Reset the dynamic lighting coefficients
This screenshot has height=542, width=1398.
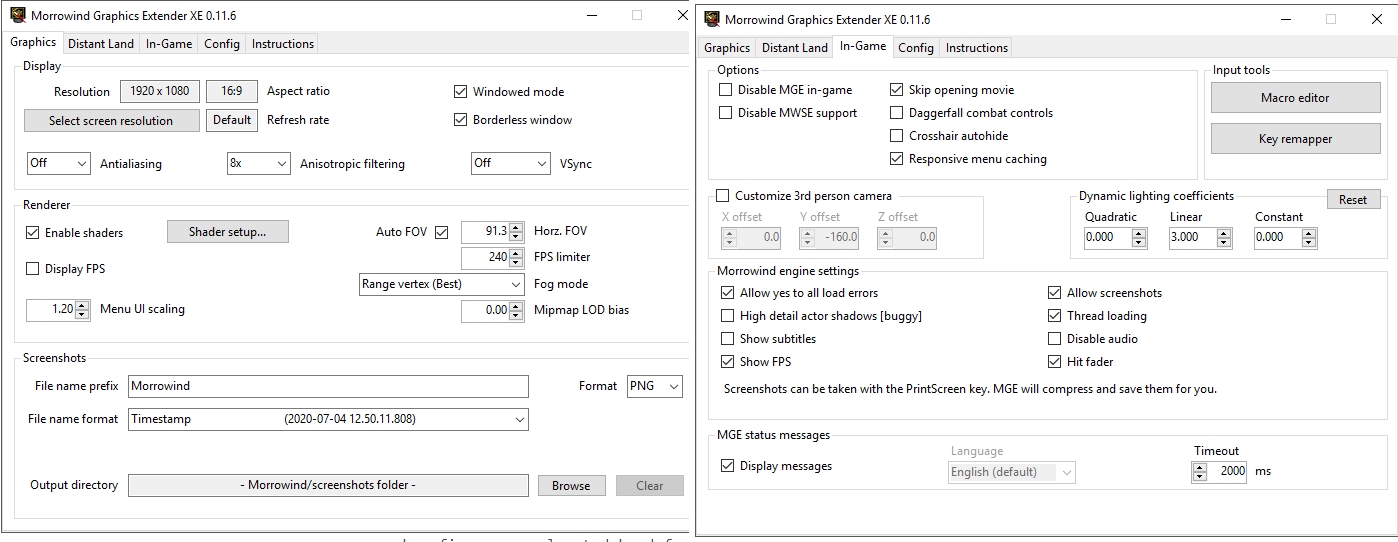[1352, 199]
